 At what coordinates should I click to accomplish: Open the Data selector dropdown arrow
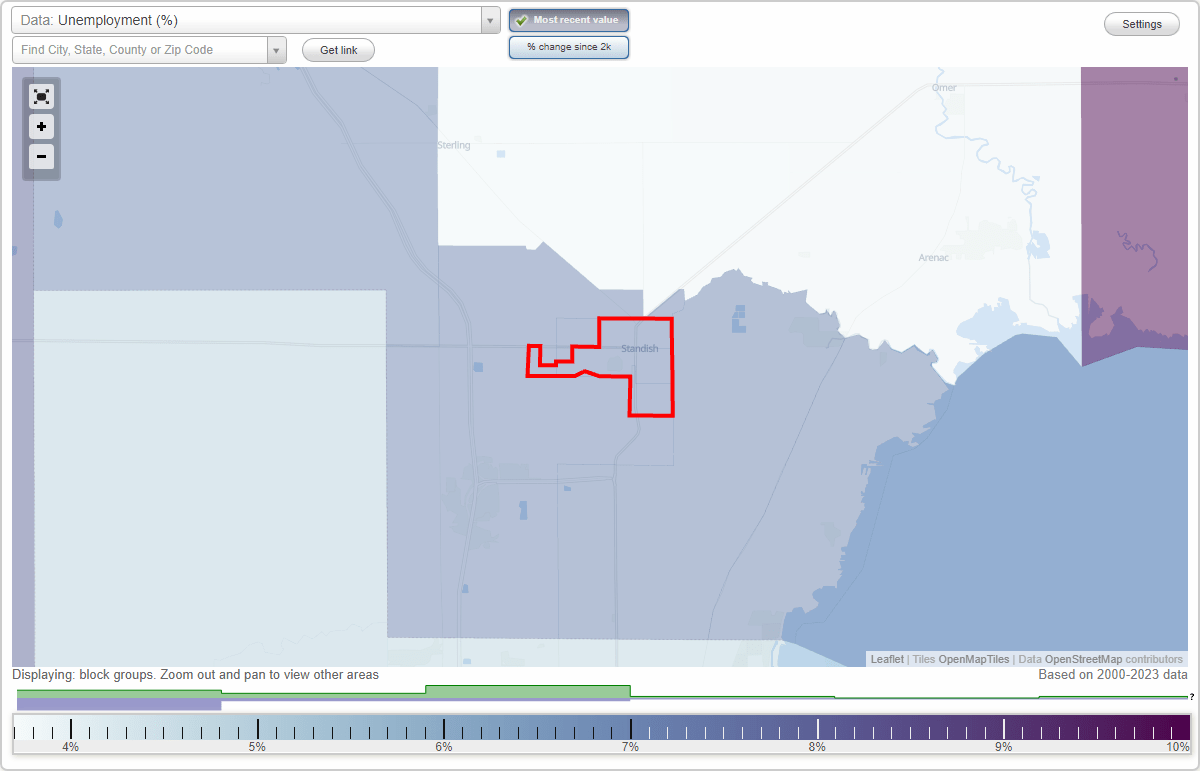pyautogui.click(x=489, y=20)
